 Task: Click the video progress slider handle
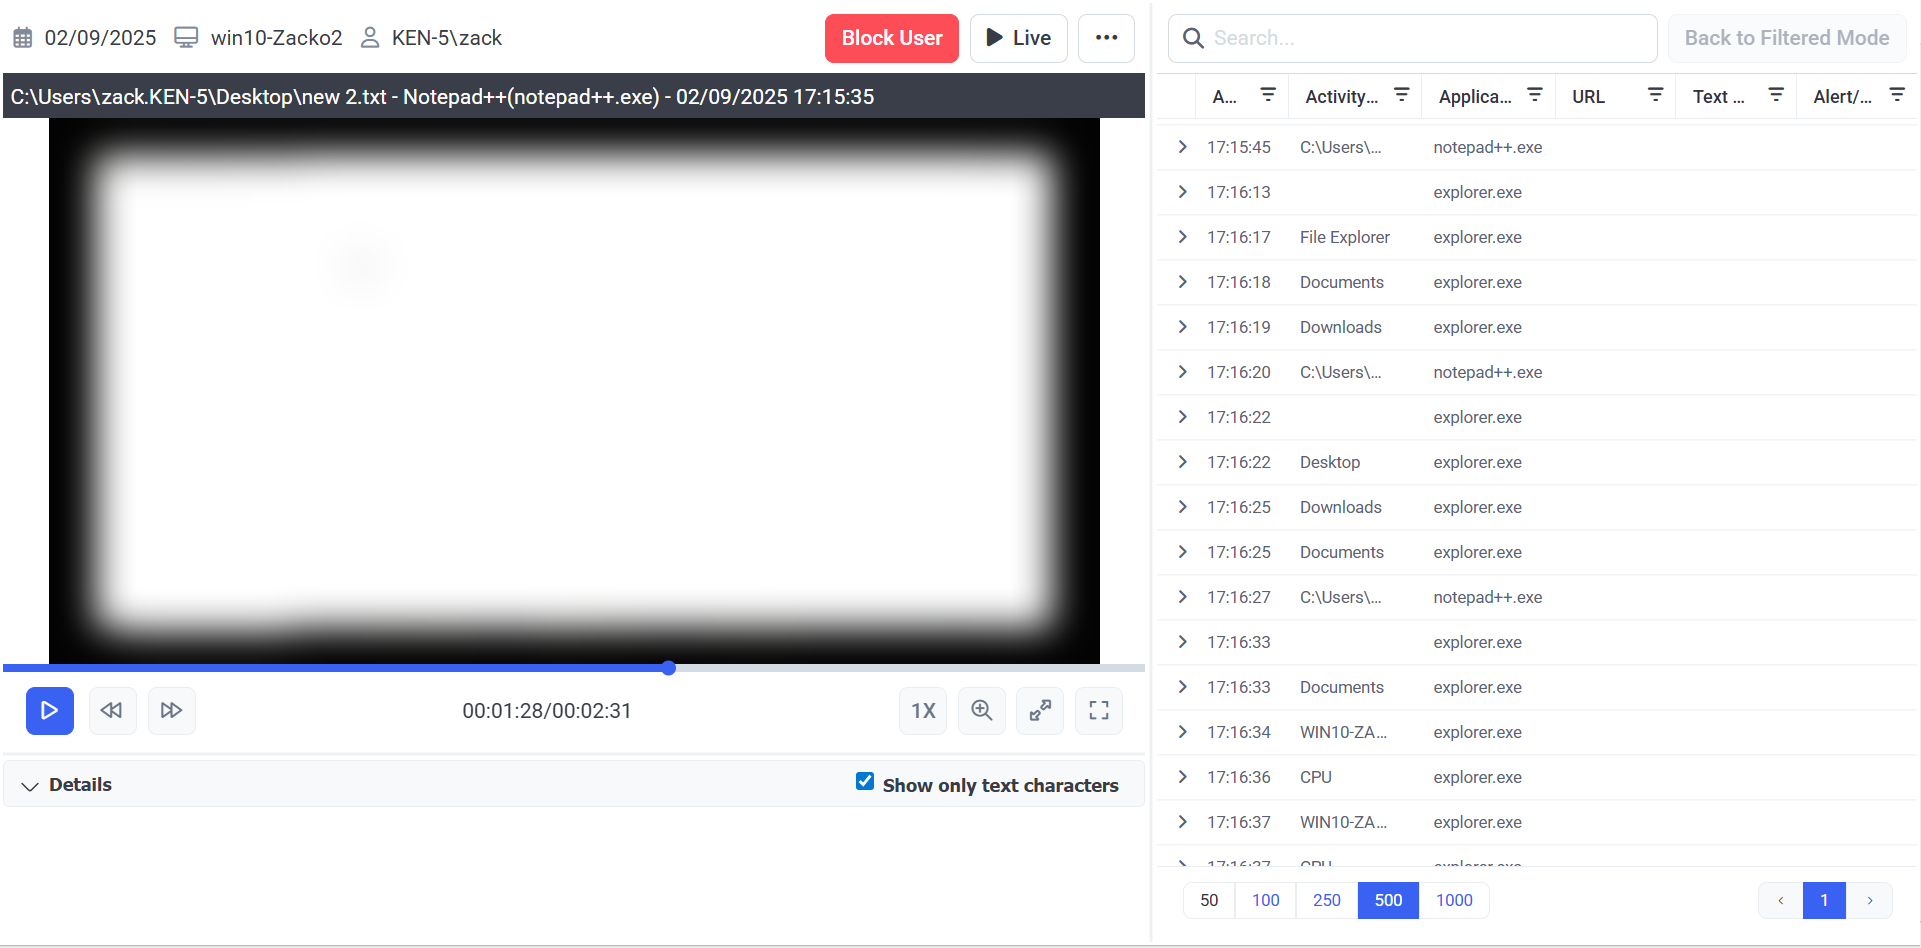click(x=669, y=668)
